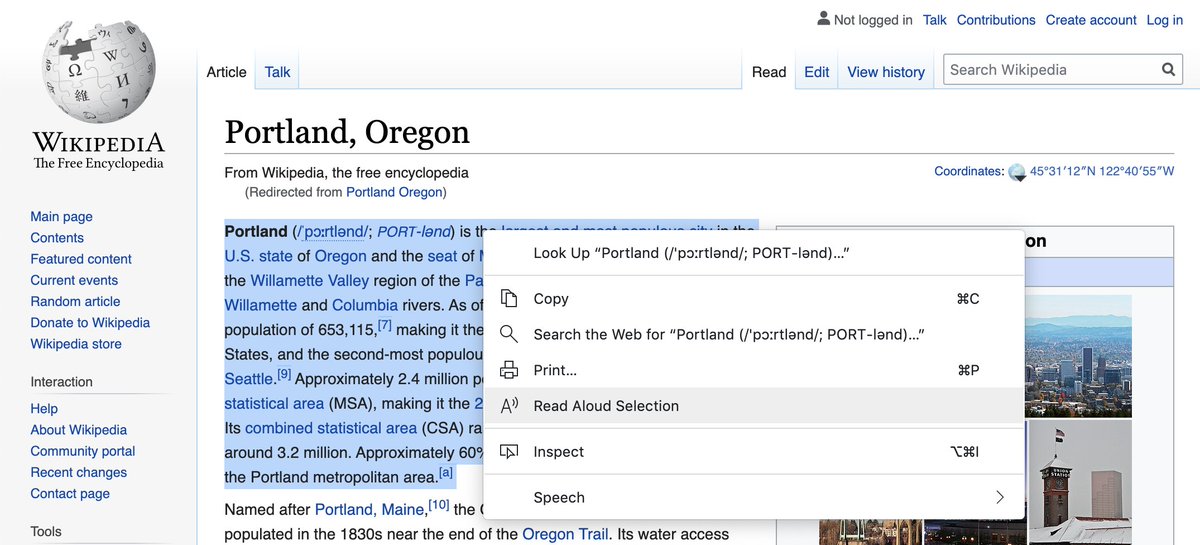Click the statistical area link

coord(274,403)
